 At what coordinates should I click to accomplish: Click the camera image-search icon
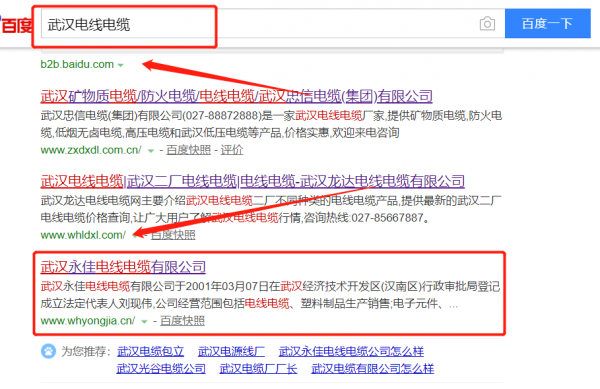487,24
